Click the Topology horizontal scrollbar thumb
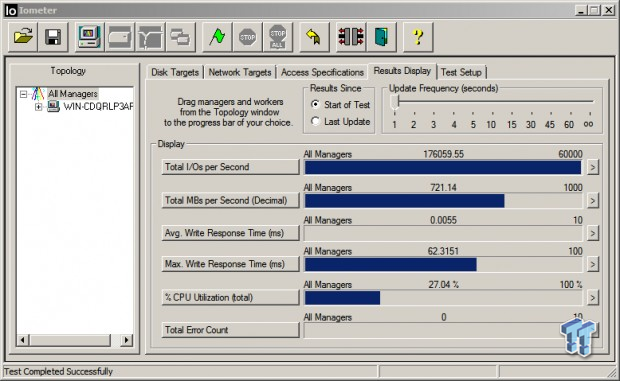620x381 pixels. (x=70, y=340)
